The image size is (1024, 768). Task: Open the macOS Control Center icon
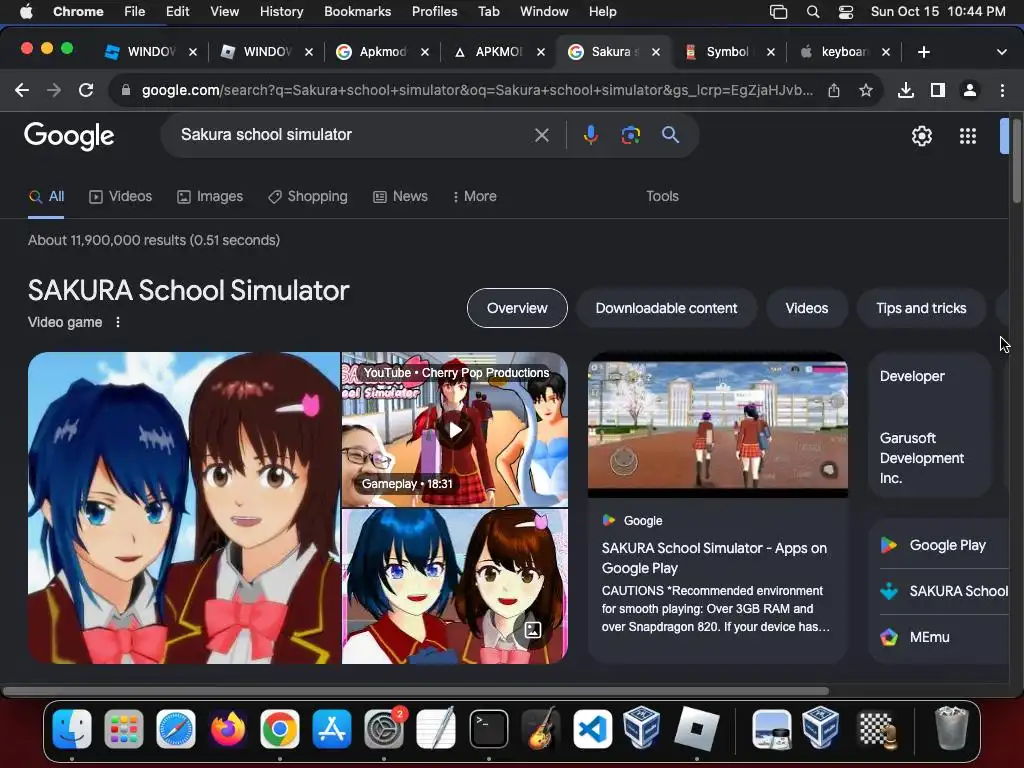(846, 11)
